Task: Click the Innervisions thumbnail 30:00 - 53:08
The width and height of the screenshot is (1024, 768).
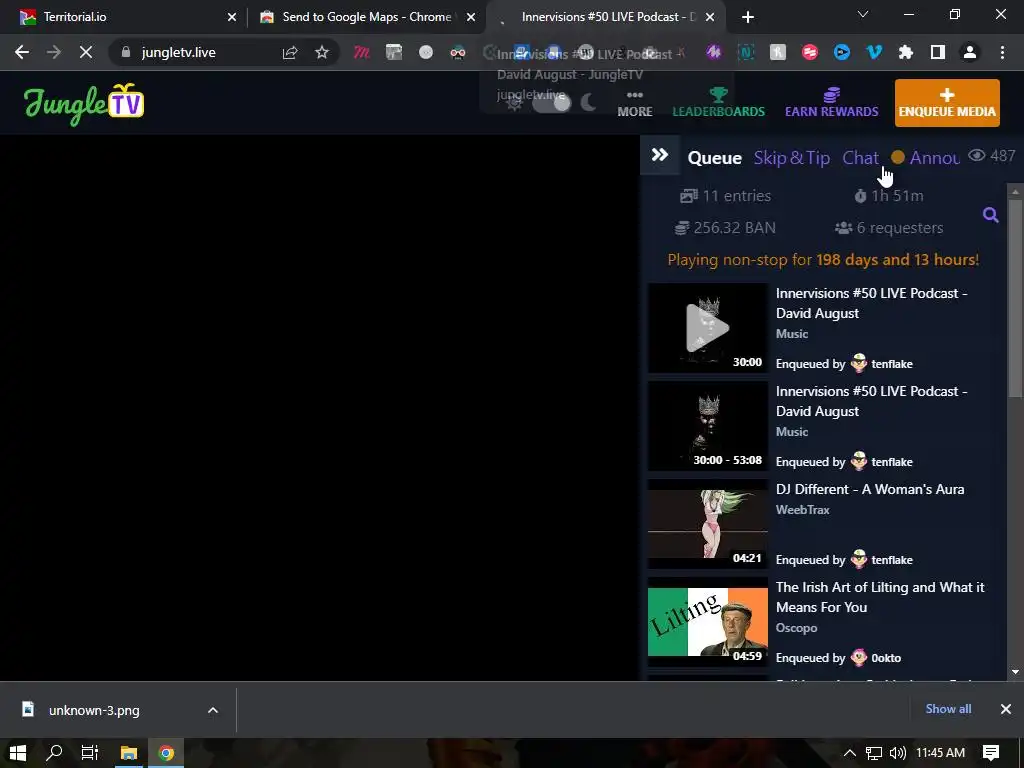Action: [x=707, y=426]
